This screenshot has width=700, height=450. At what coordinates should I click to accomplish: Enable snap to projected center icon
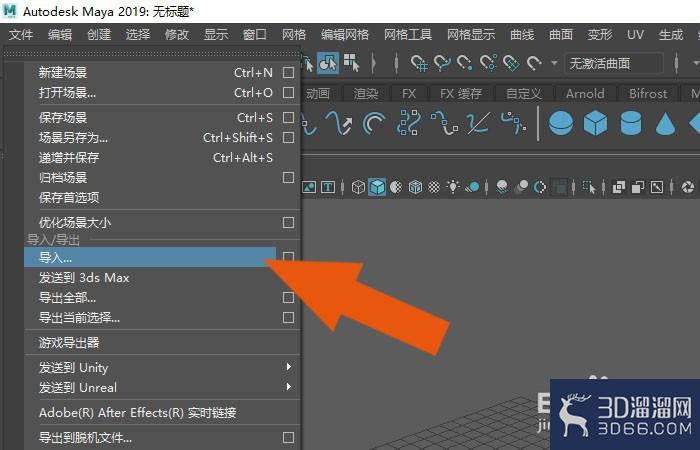pyautogui.click(x=488, y=63)
